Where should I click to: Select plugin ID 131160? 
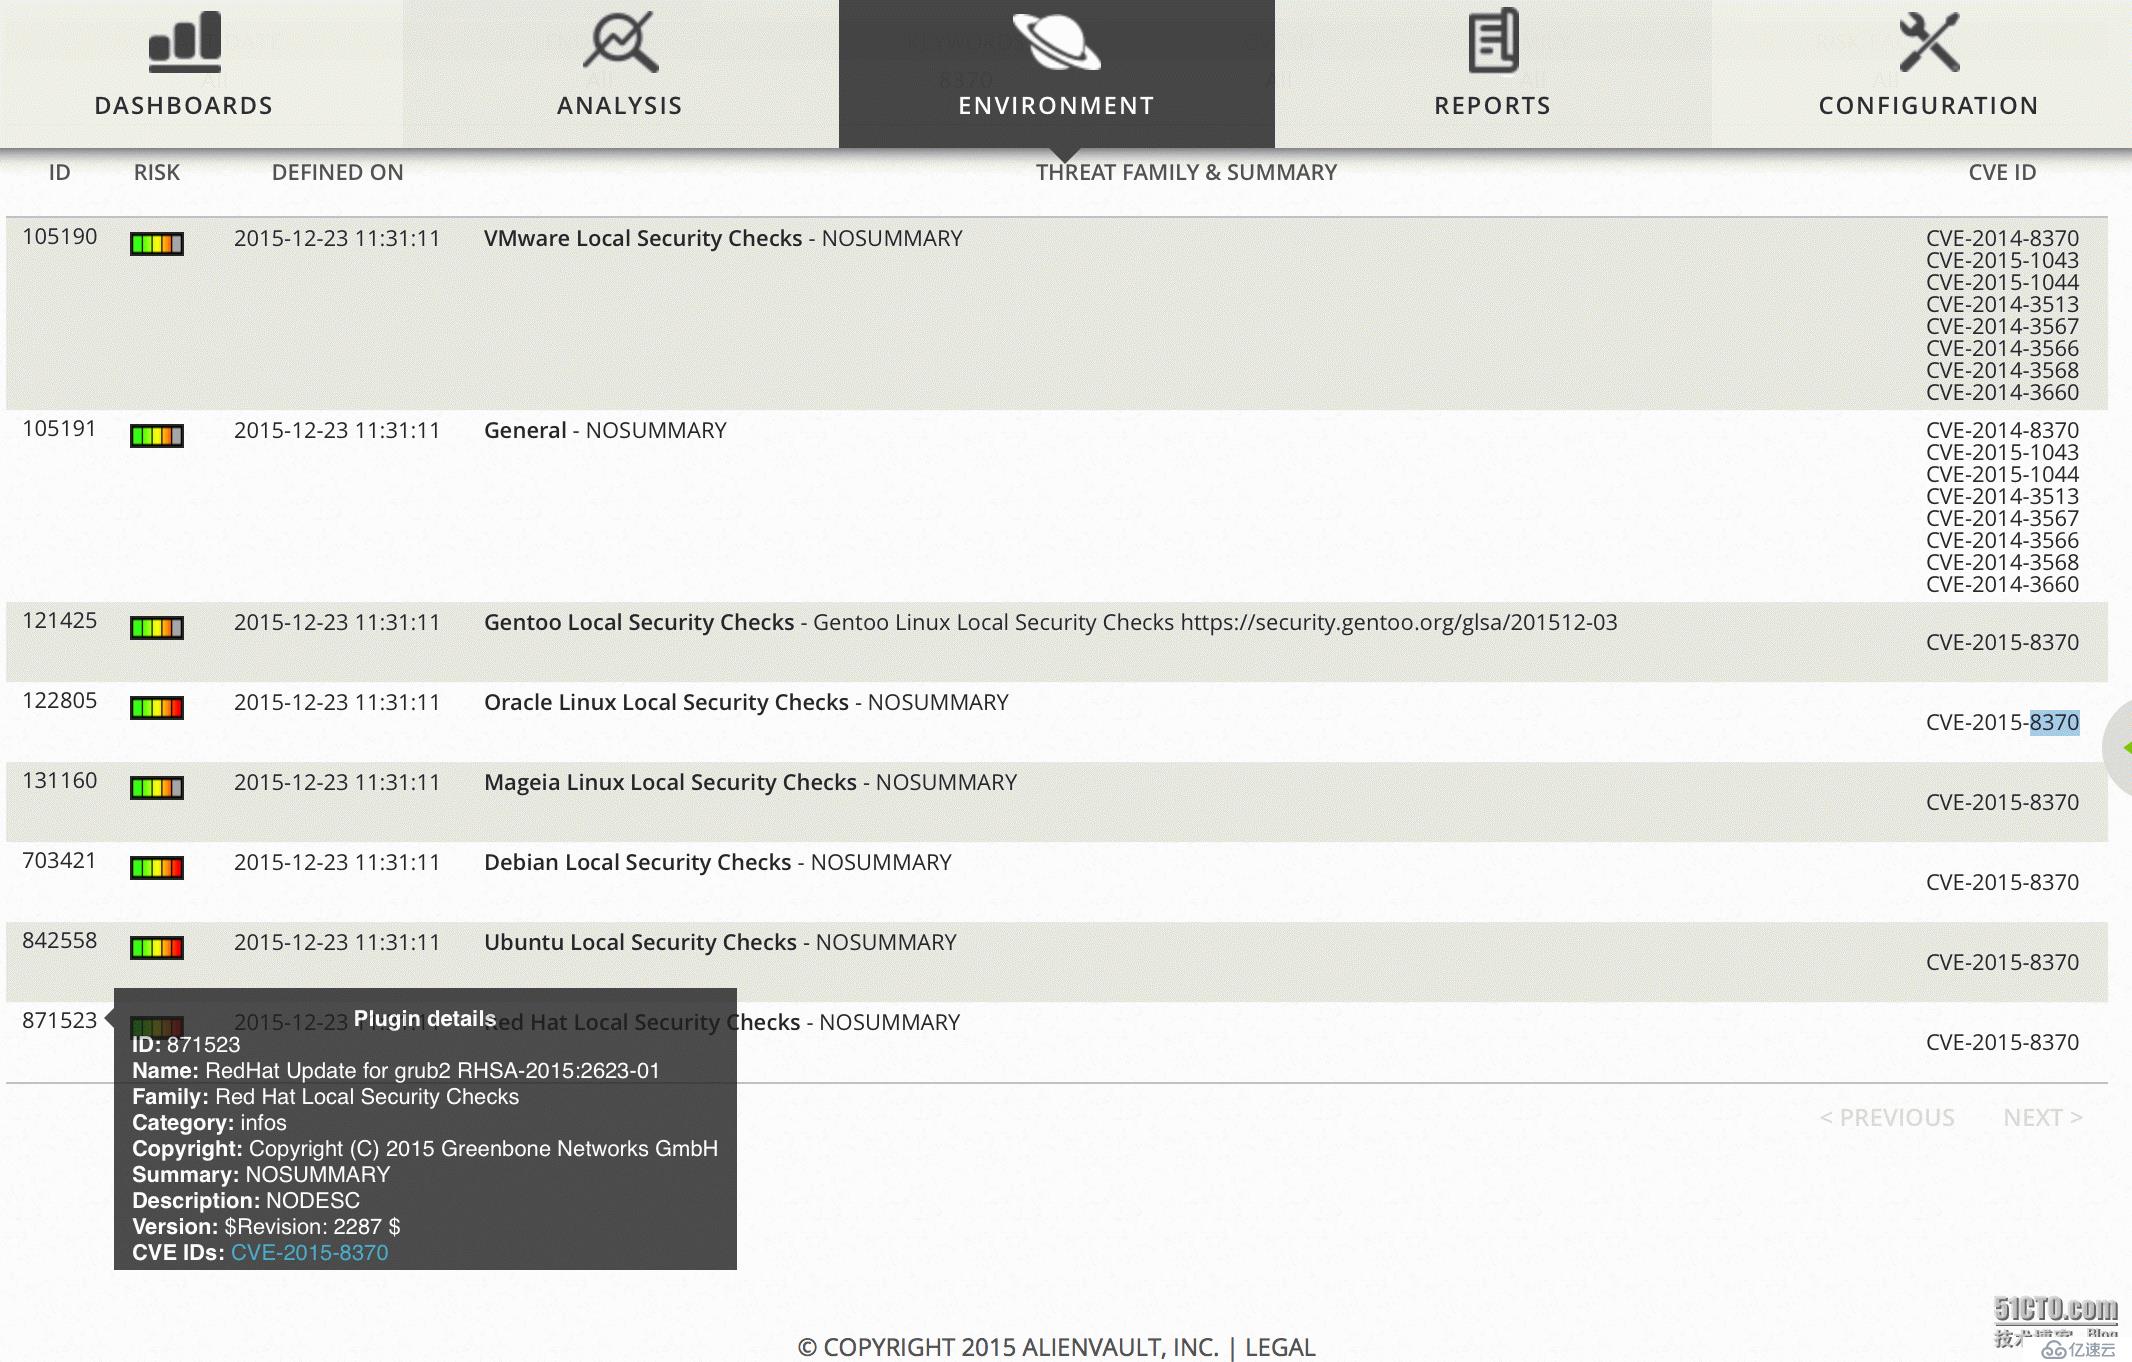tap(60, 781)
